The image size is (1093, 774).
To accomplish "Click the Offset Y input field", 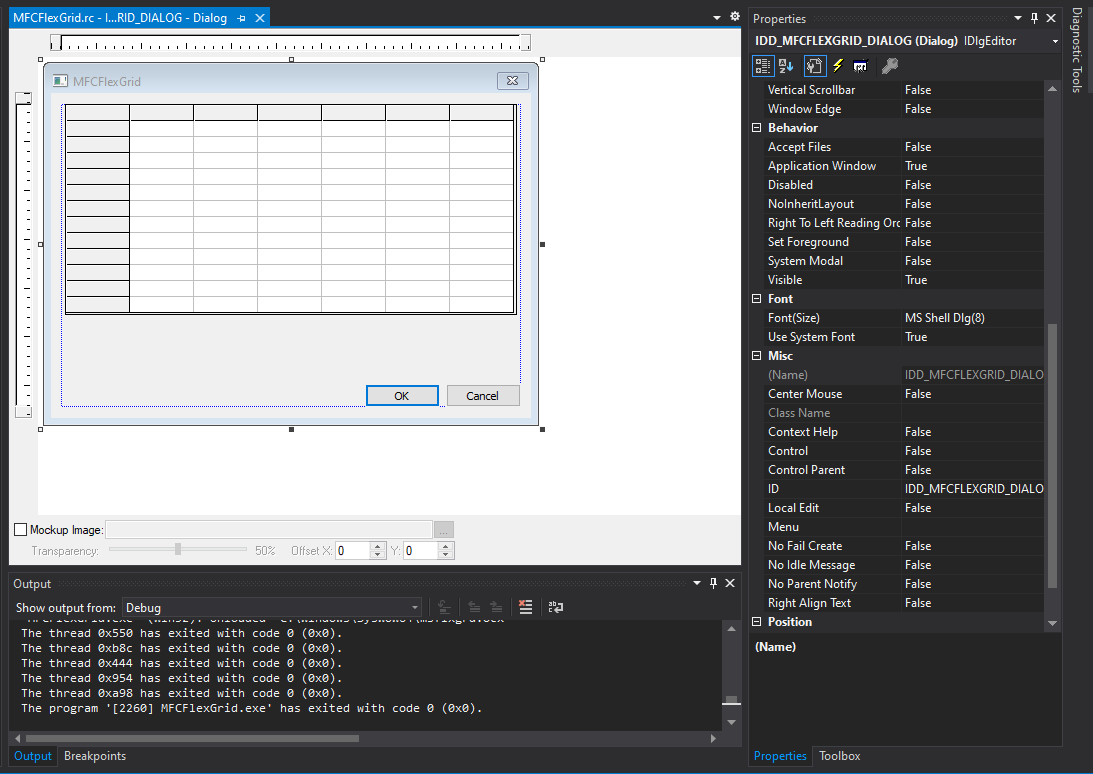I will (420, 551).
